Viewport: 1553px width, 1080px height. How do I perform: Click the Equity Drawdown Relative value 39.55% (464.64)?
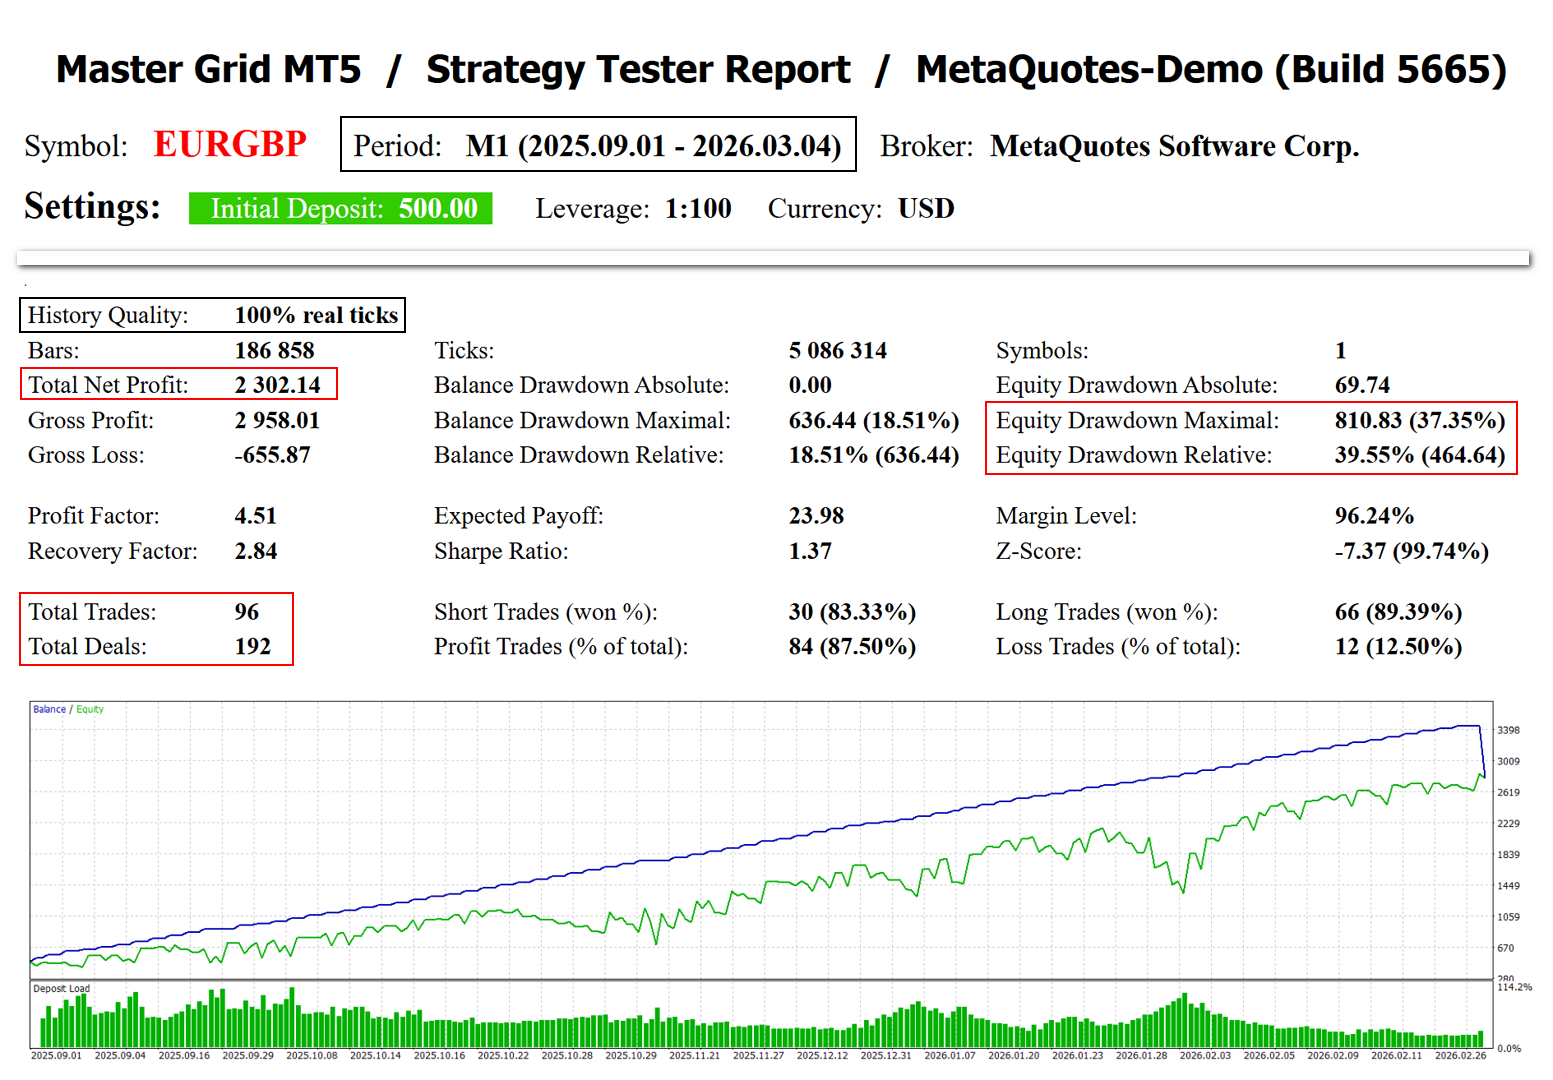[x=1420, y=455]
